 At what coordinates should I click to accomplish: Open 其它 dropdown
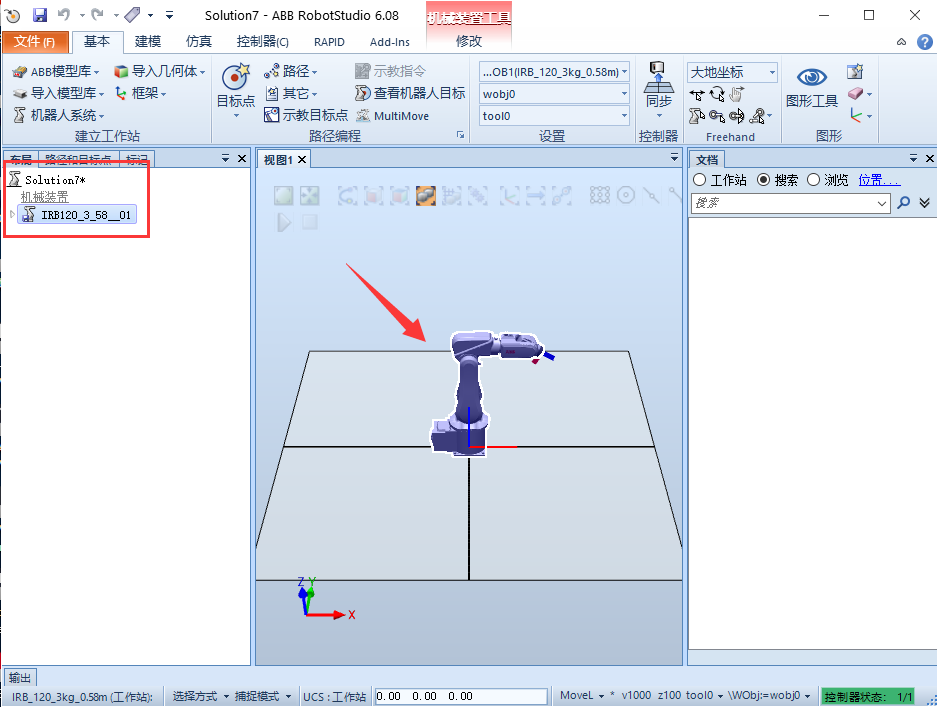(x=291, y=94)
